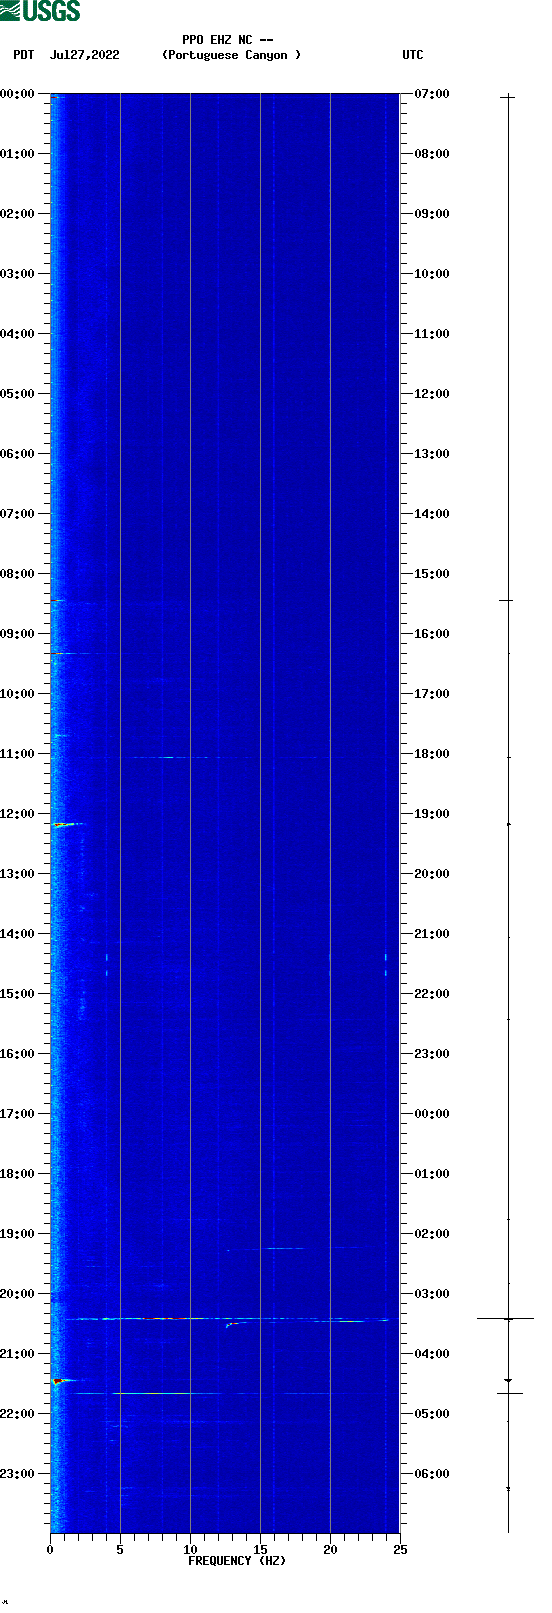Click the 00:00 UTC time label
Viewport: 552px width, 1613px height.
[432, 1114]
